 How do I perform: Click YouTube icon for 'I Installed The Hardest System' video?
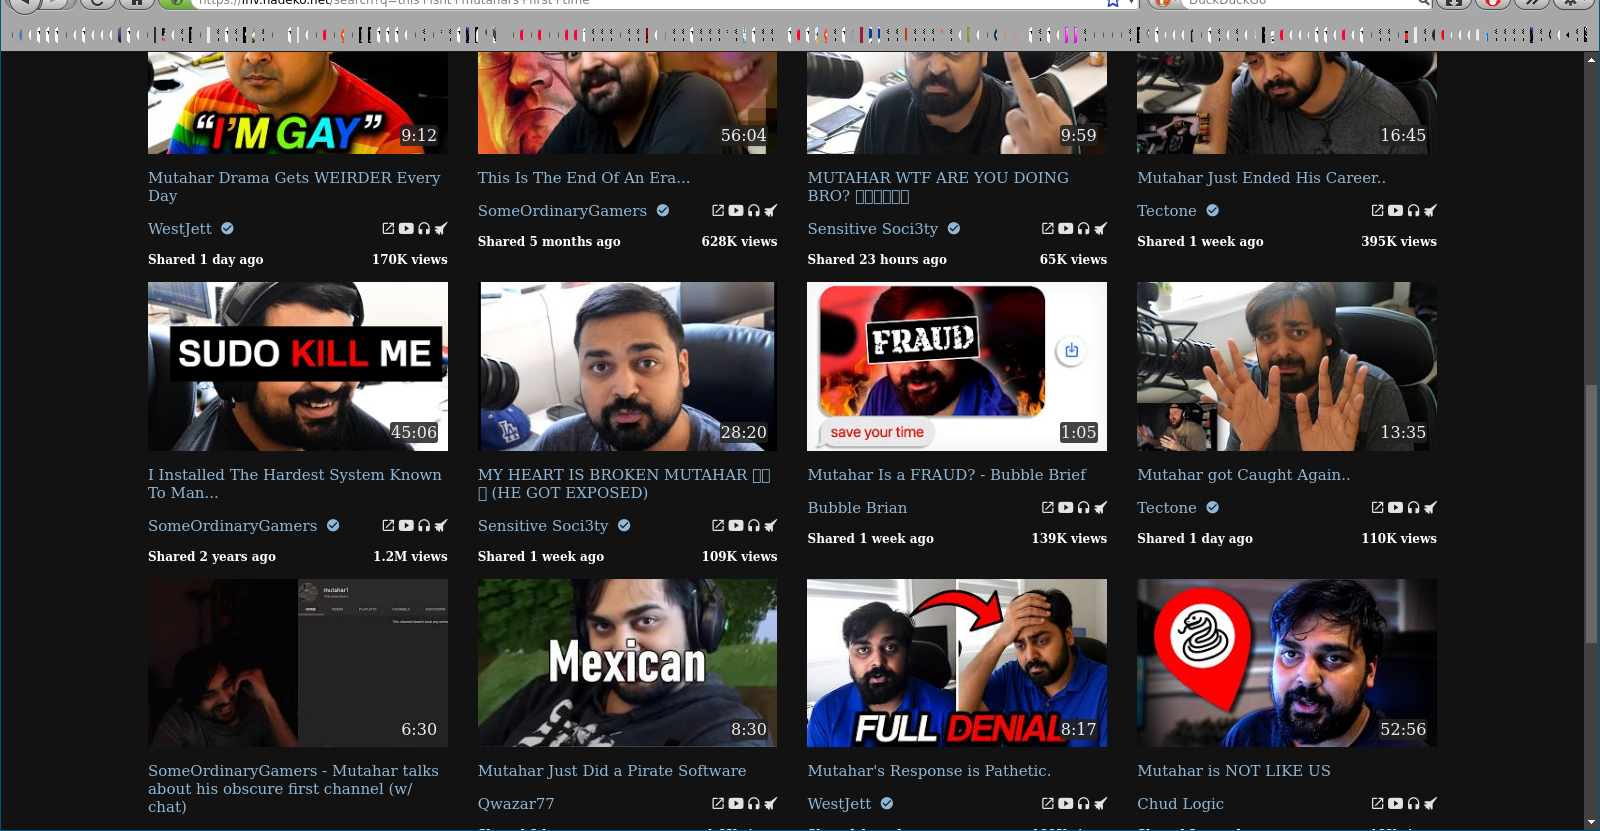point(406,526)
